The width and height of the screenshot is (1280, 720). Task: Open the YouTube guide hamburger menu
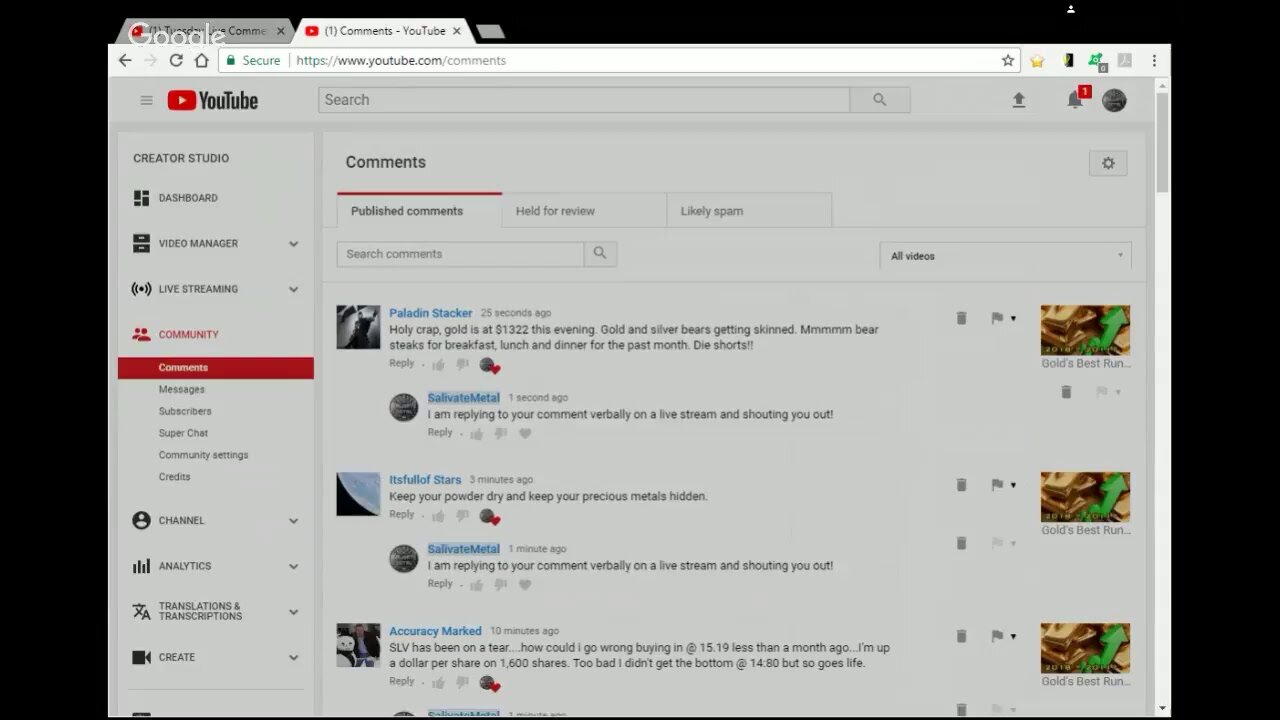click(146, 100)
